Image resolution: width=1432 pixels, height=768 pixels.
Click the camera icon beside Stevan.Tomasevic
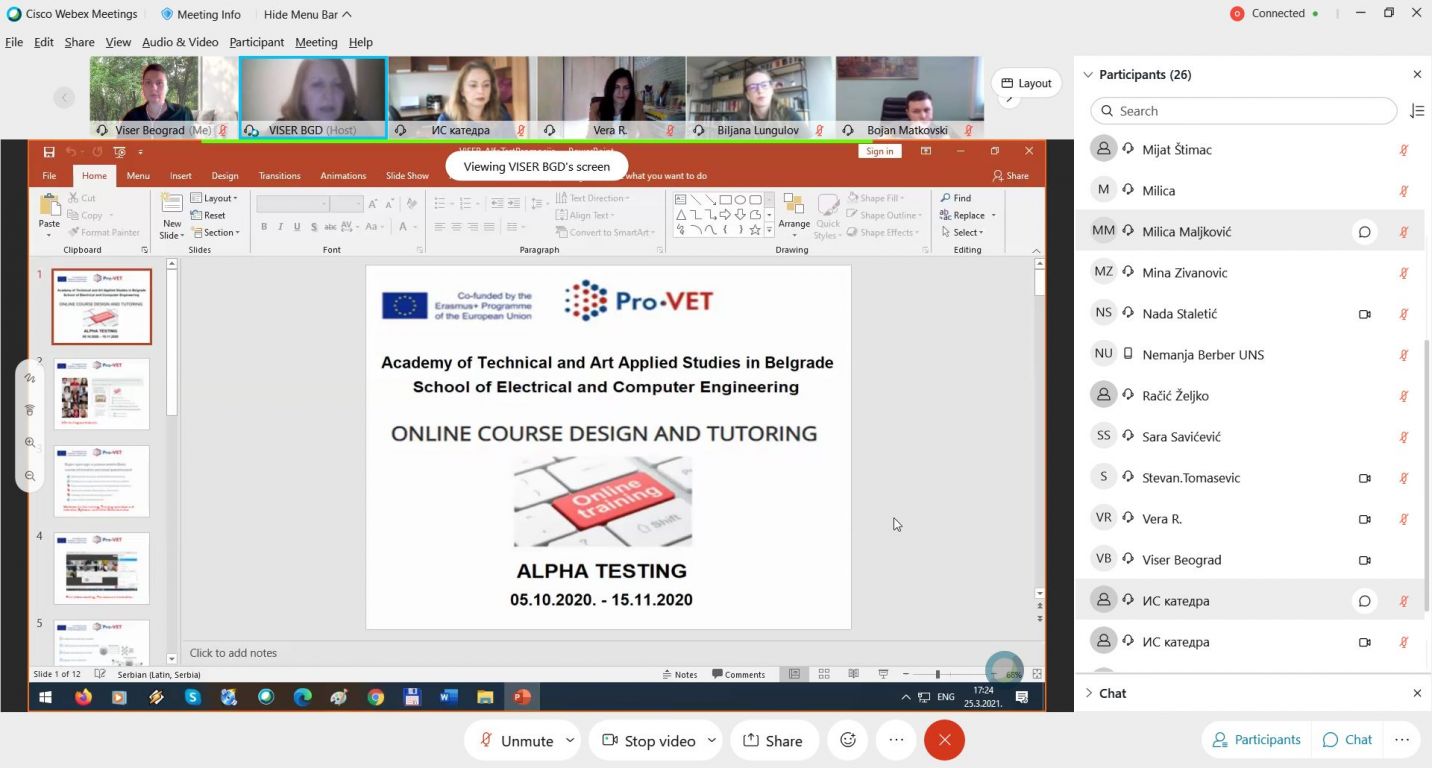click(x=1364, y=478)
